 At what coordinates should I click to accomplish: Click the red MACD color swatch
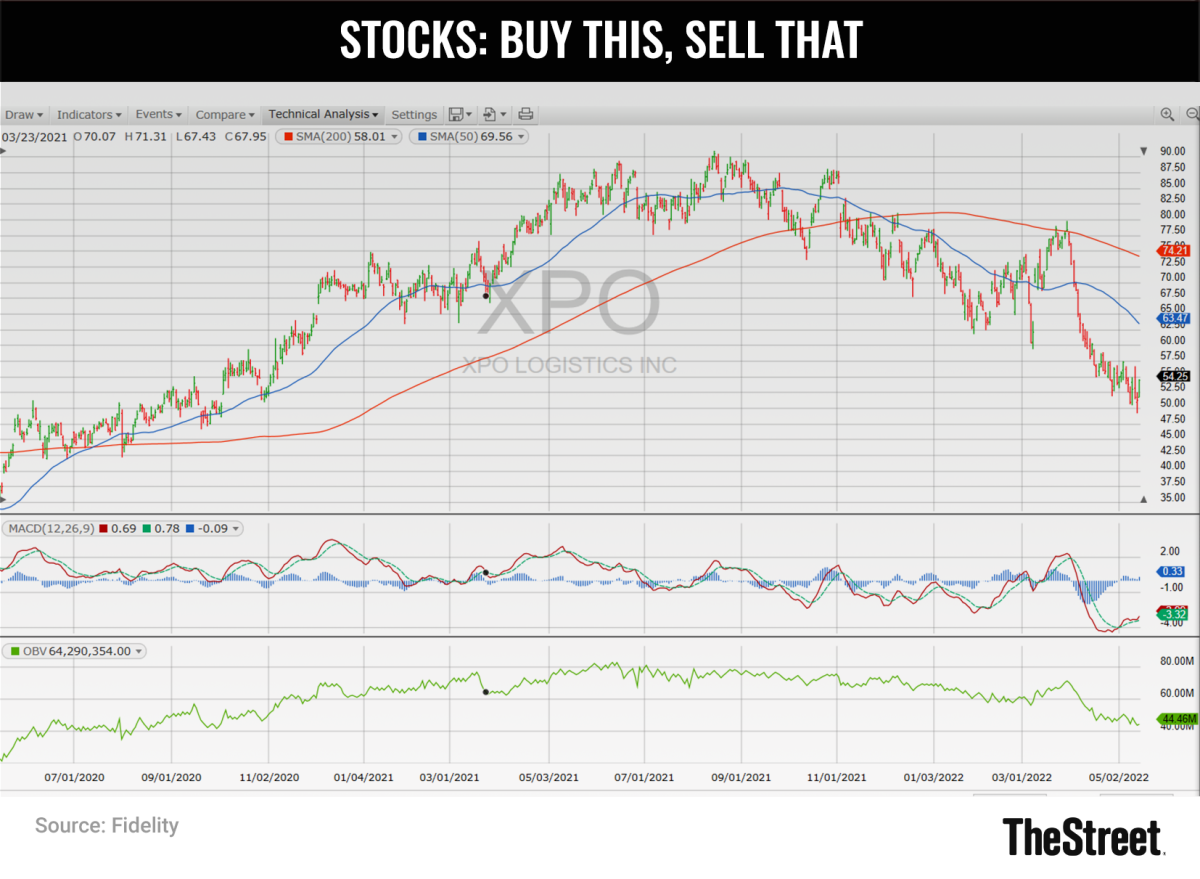click(104, 528)
